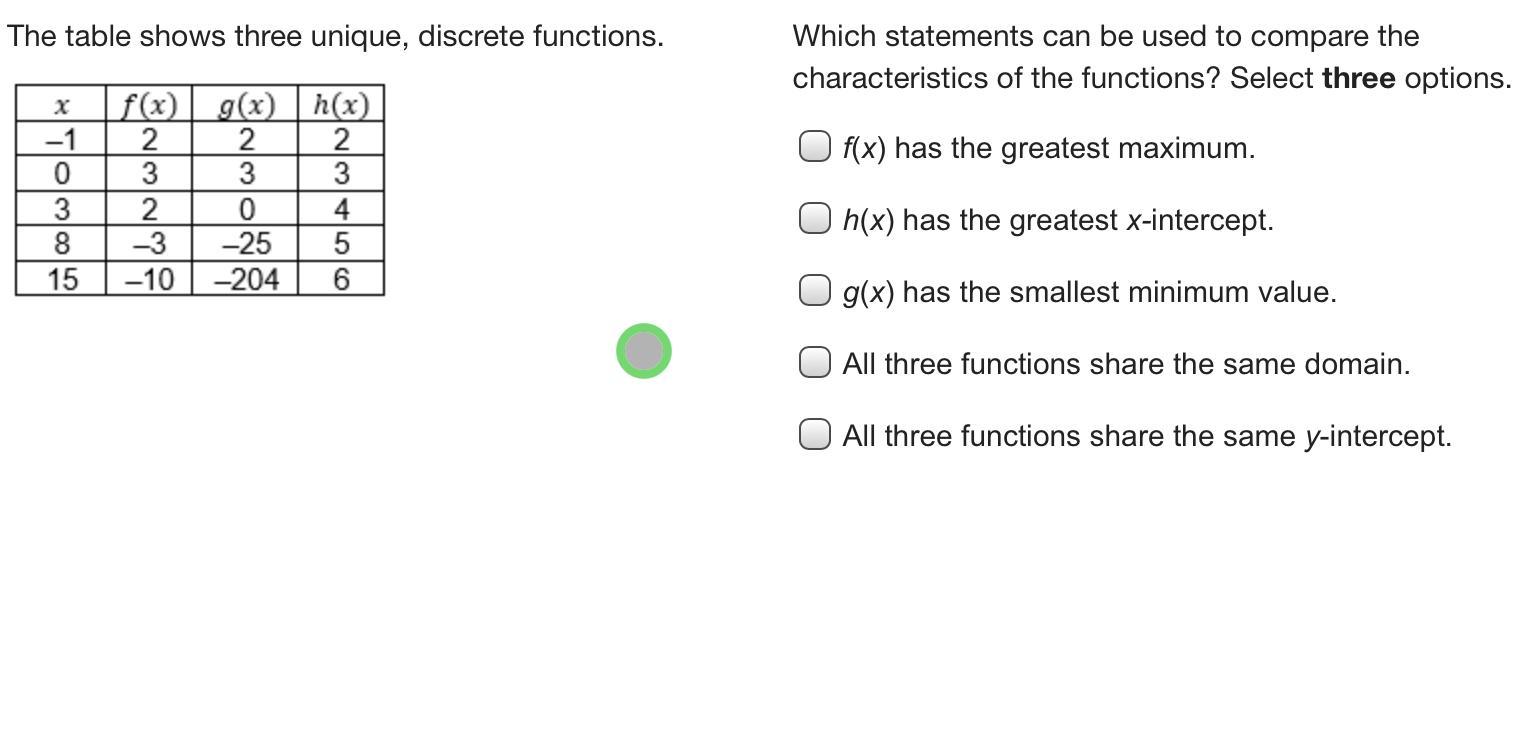Click the table cell containing –25
The image size is (1540, 731).
click(x=245, y=244)
